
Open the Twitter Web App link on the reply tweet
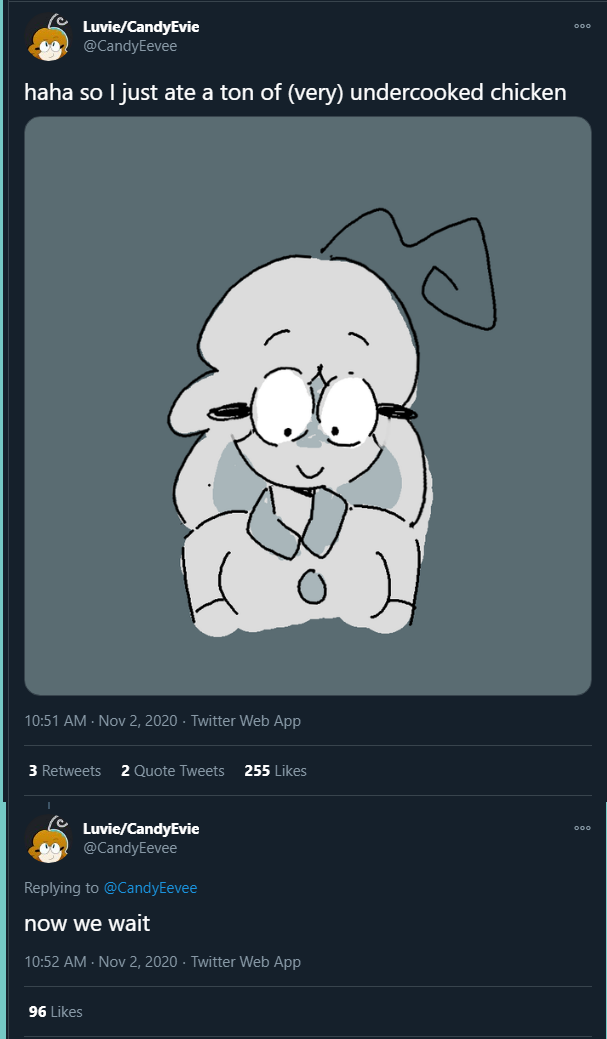coord(246,961)
